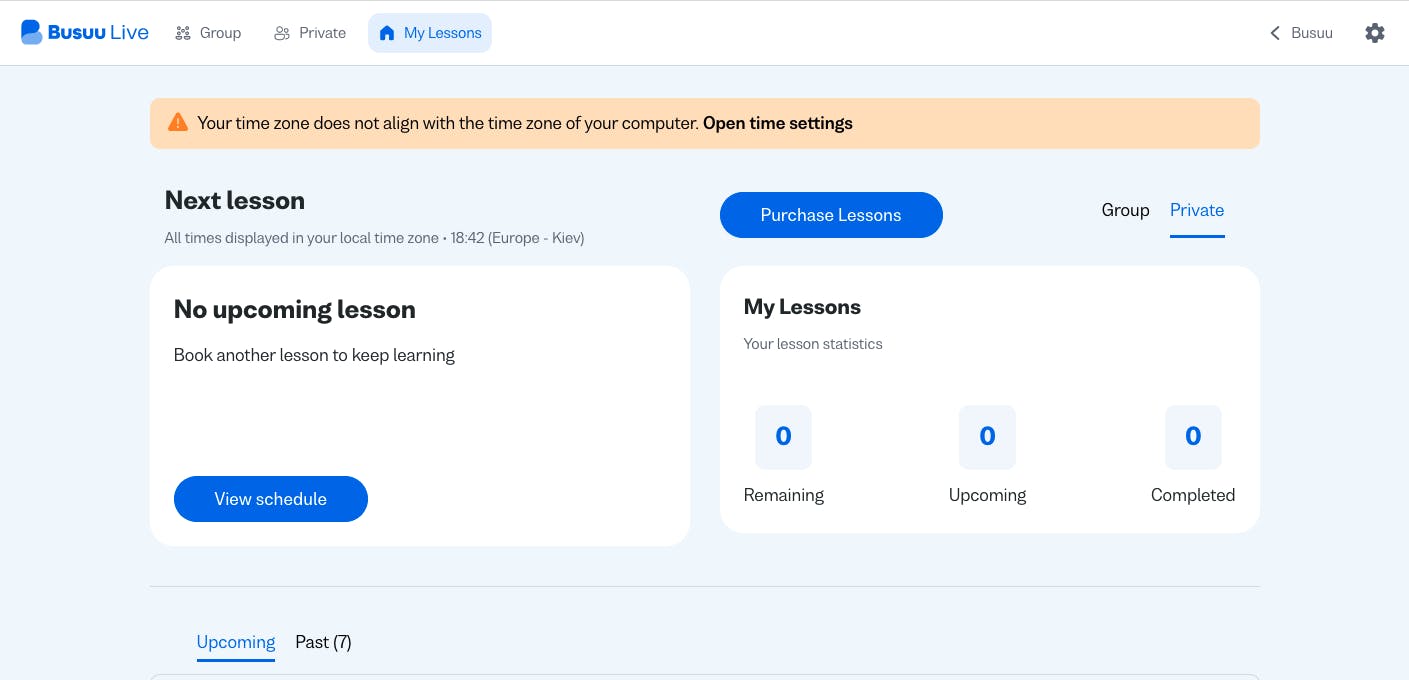Viewport: 1409px width, 680px height.
Task: Click the back chevron beside Busuu
Action: pos(1275,33)
